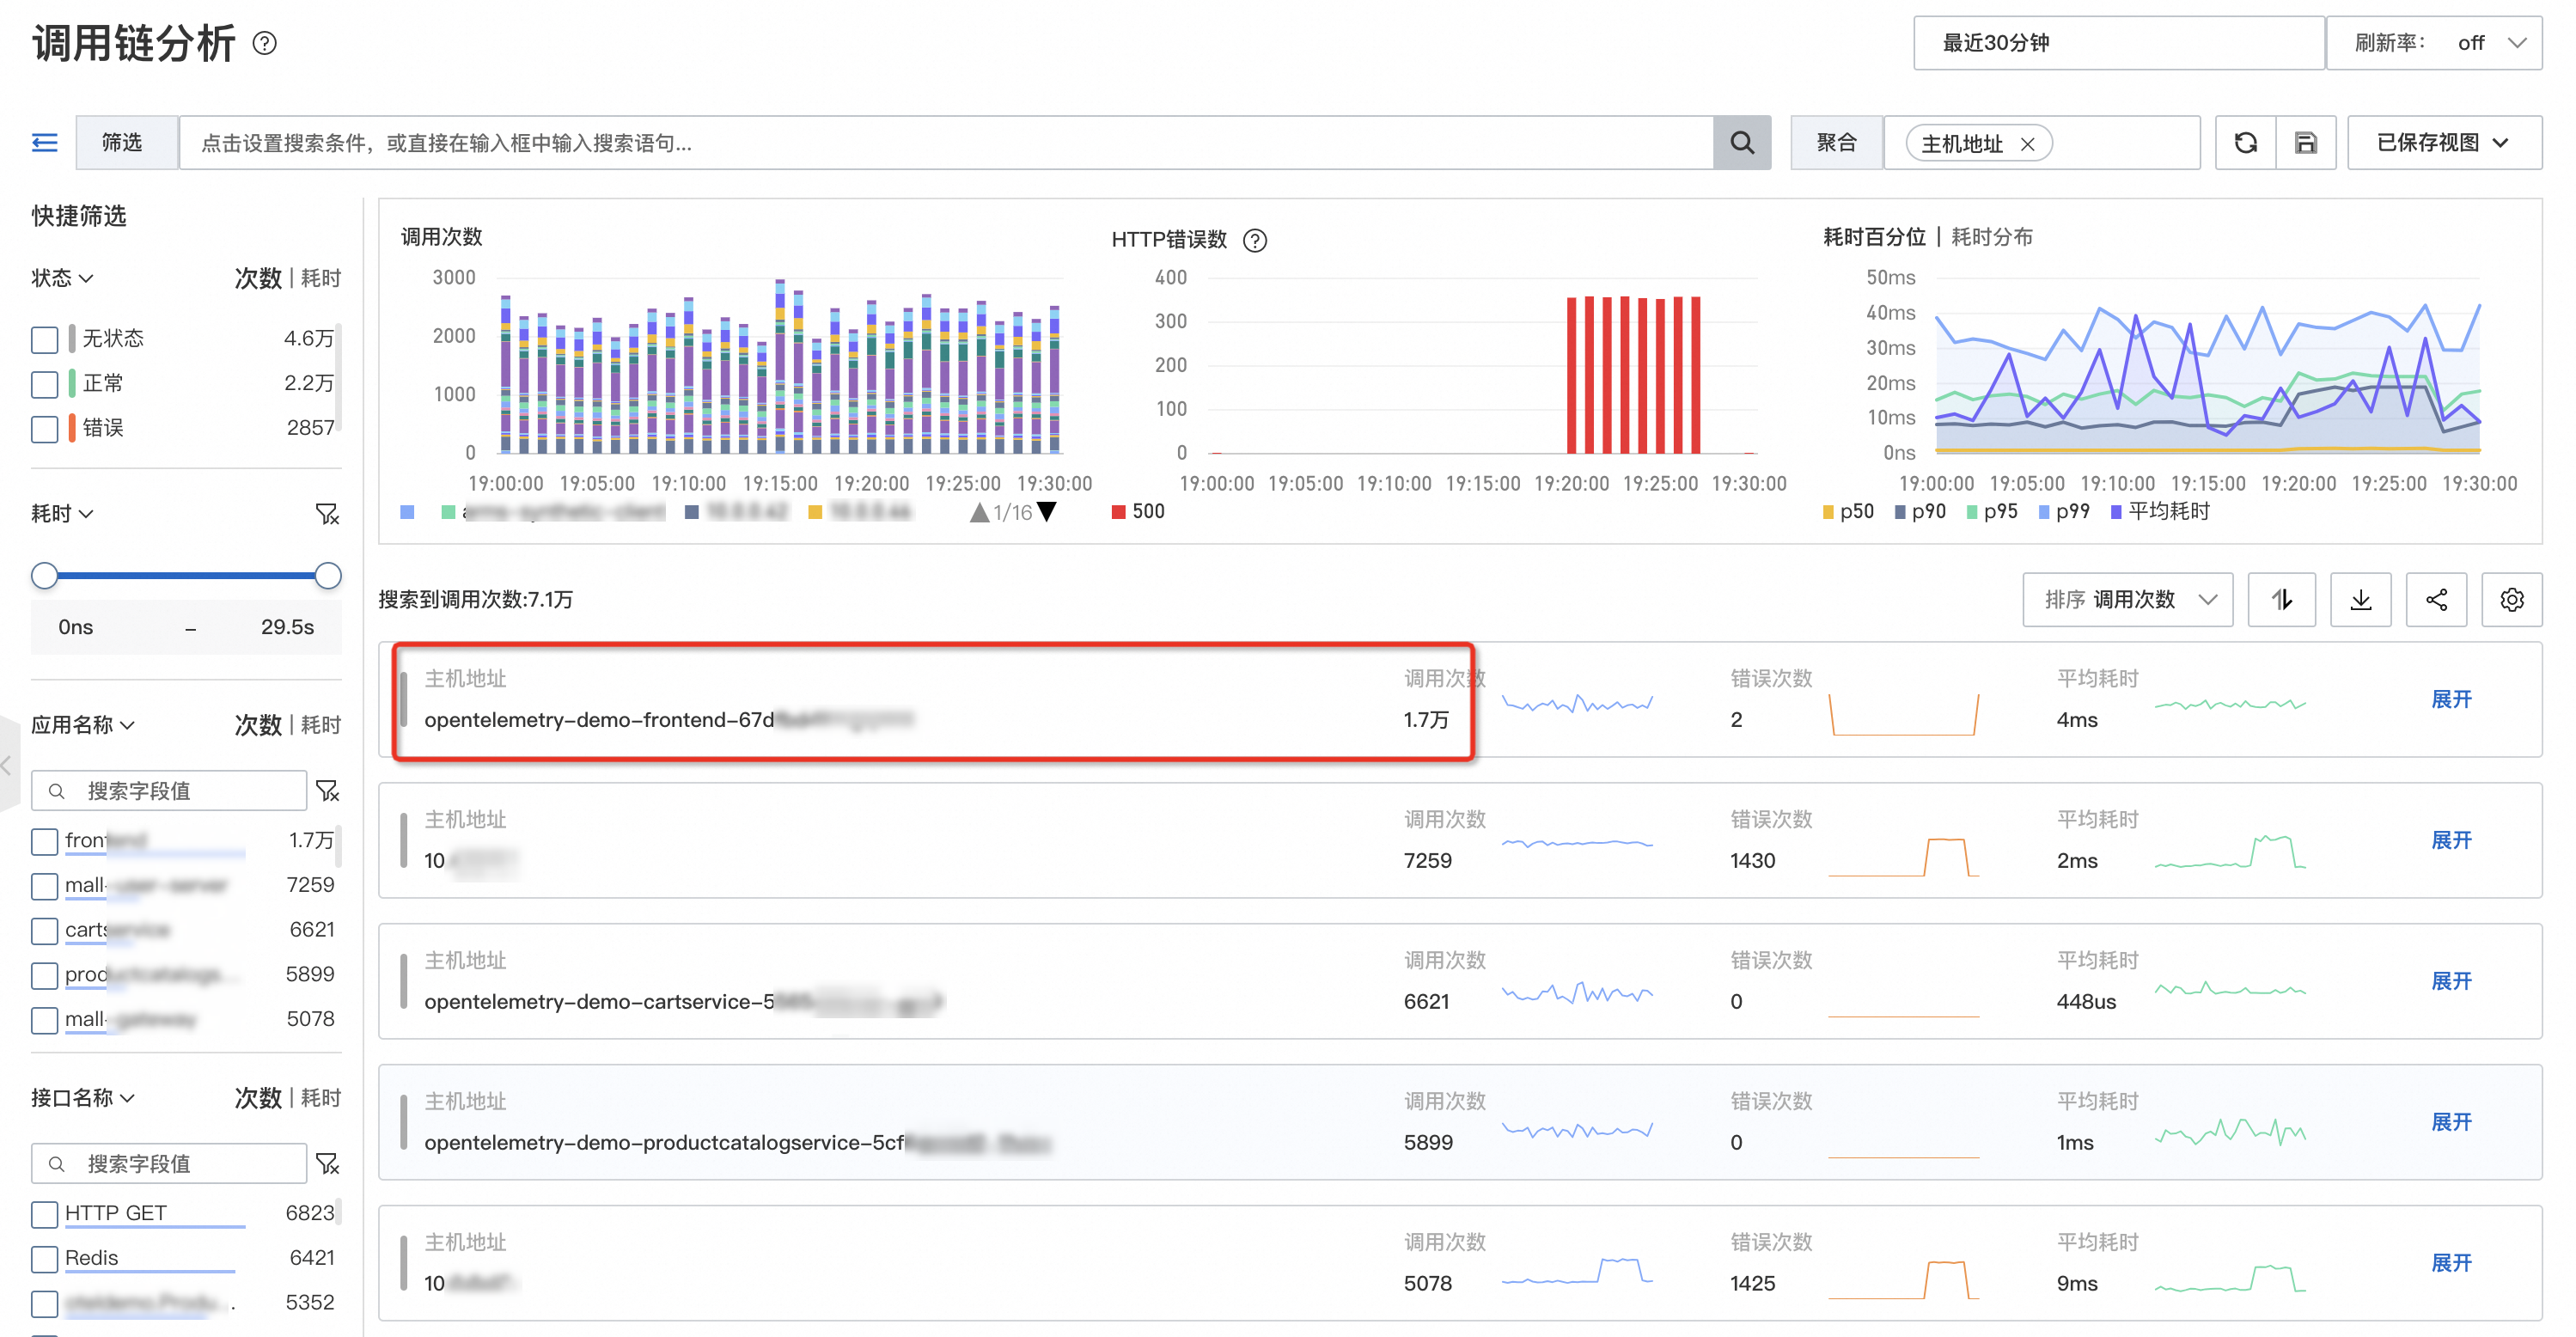Click the download results icon
The width and height of the screenshot is (2576, 1337).
pos(2360,599)
